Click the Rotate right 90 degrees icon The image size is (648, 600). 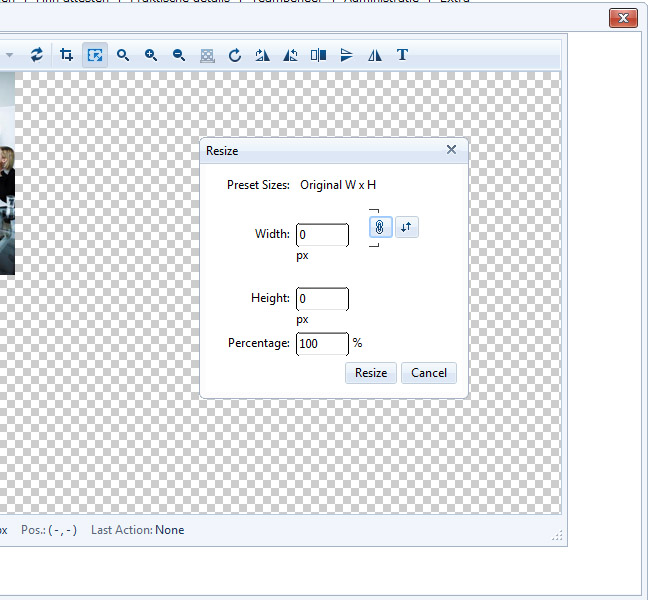click(262, 55)
